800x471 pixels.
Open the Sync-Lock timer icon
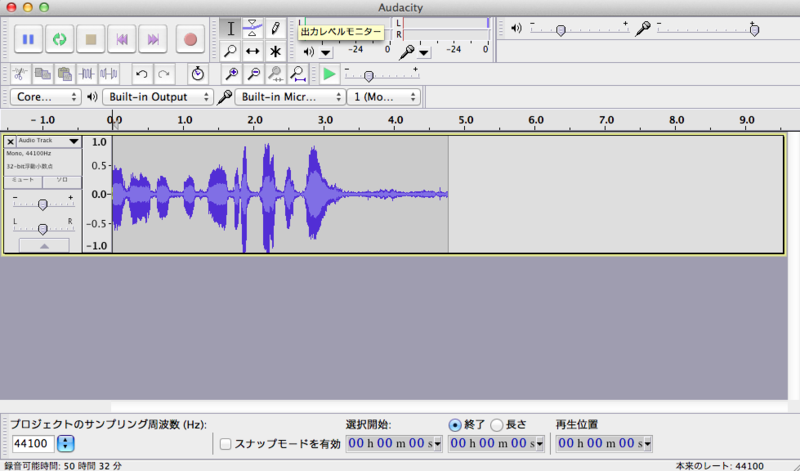click(x=197, y=75)
